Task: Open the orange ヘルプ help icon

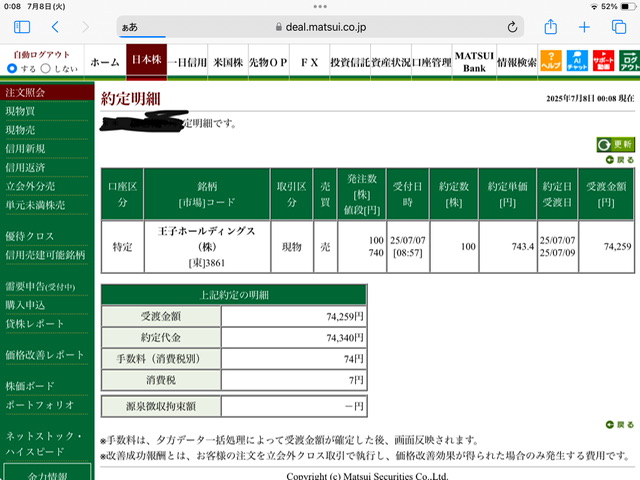Action: (x=551, y=61)
